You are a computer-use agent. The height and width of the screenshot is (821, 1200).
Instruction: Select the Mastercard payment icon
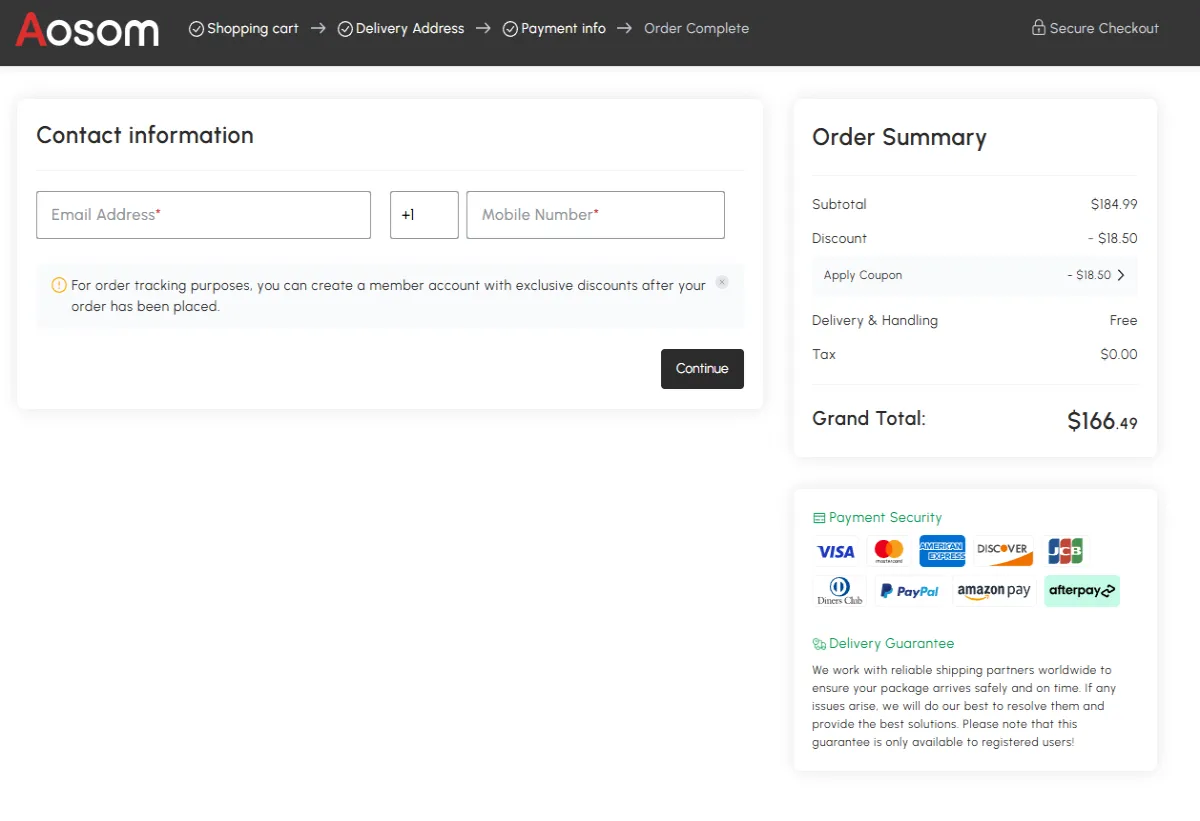[x=889, y=550]
